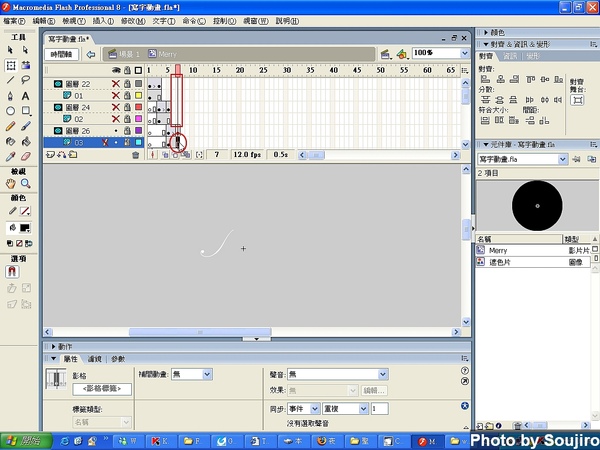Image resolution: width=600 pixels, height=450 pixels.
Task: Open the stage zoom 100% dropdown
Action: 465,53
